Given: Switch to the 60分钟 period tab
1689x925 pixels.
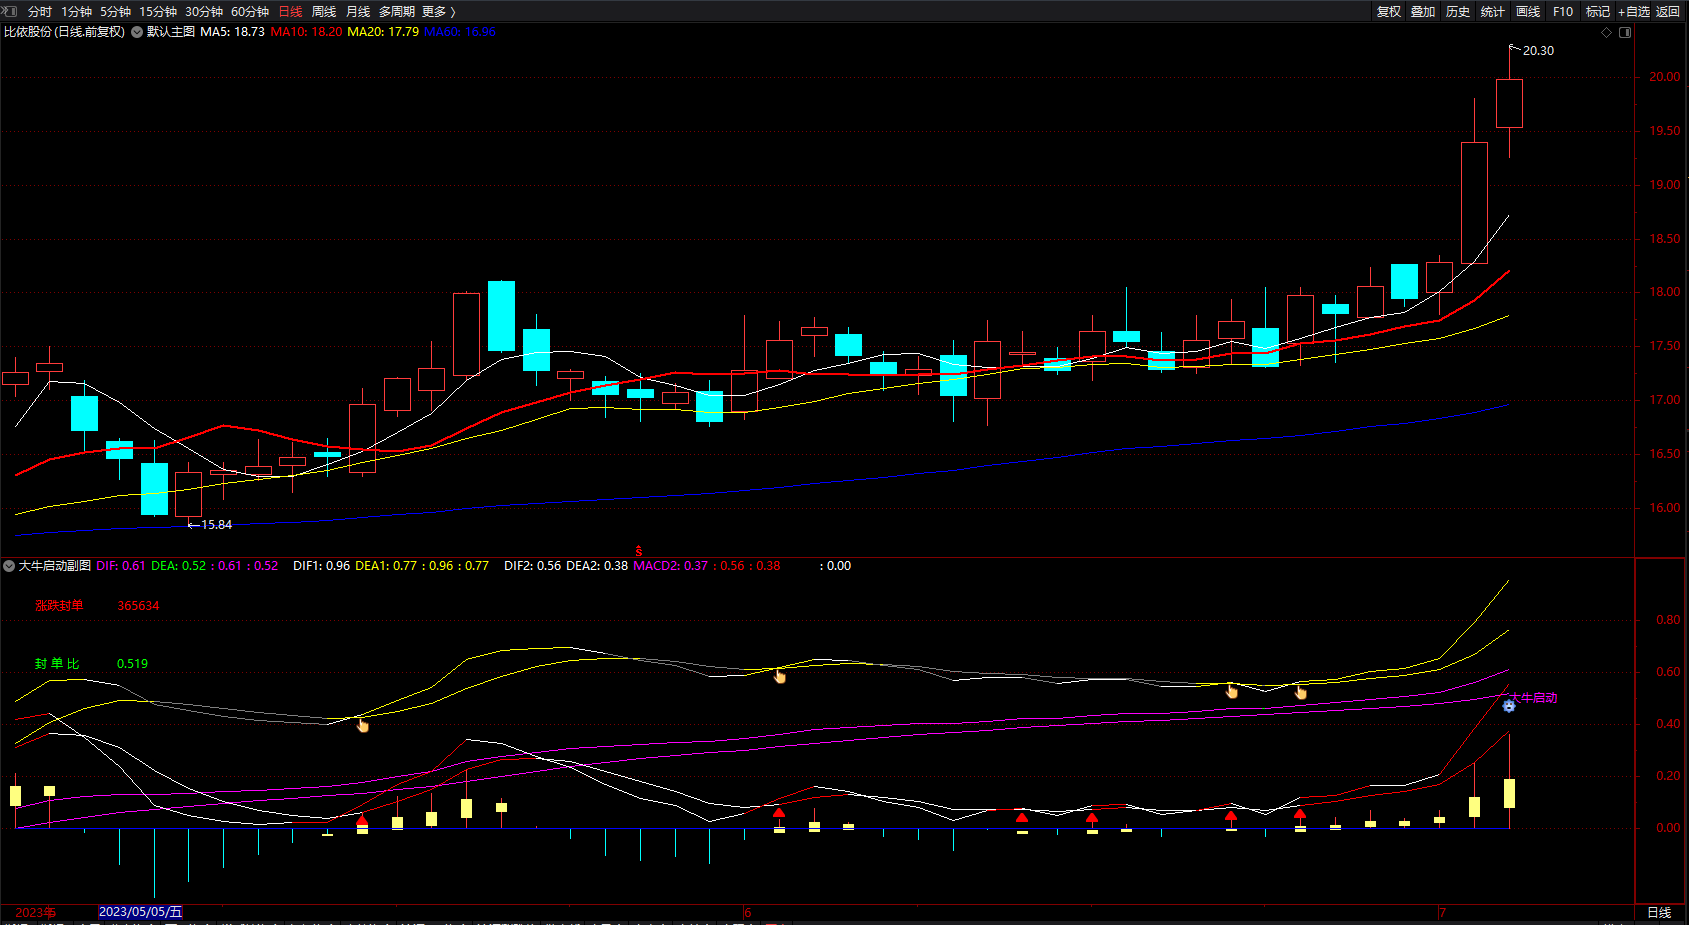Looking at the screenshot, I should (250, 12).
